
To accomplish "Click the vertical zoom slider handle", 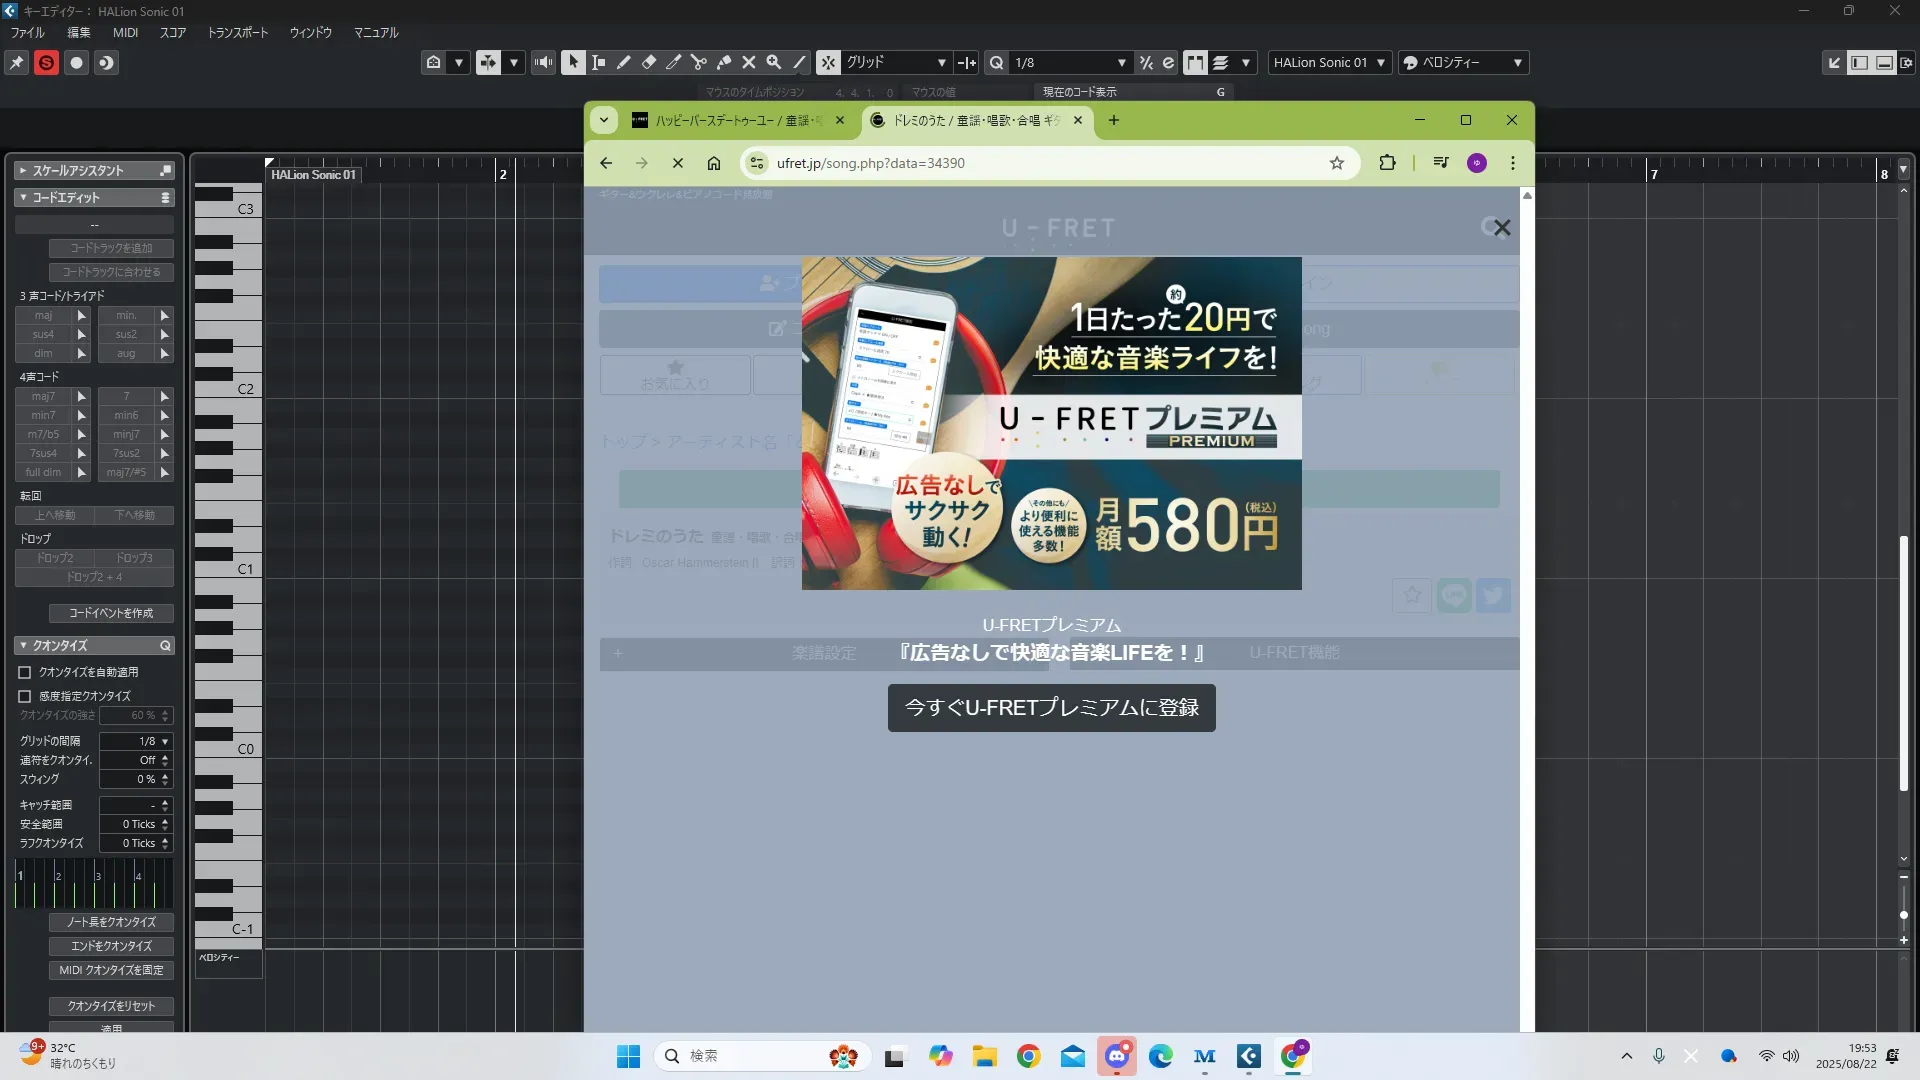I will [1904, 915].
